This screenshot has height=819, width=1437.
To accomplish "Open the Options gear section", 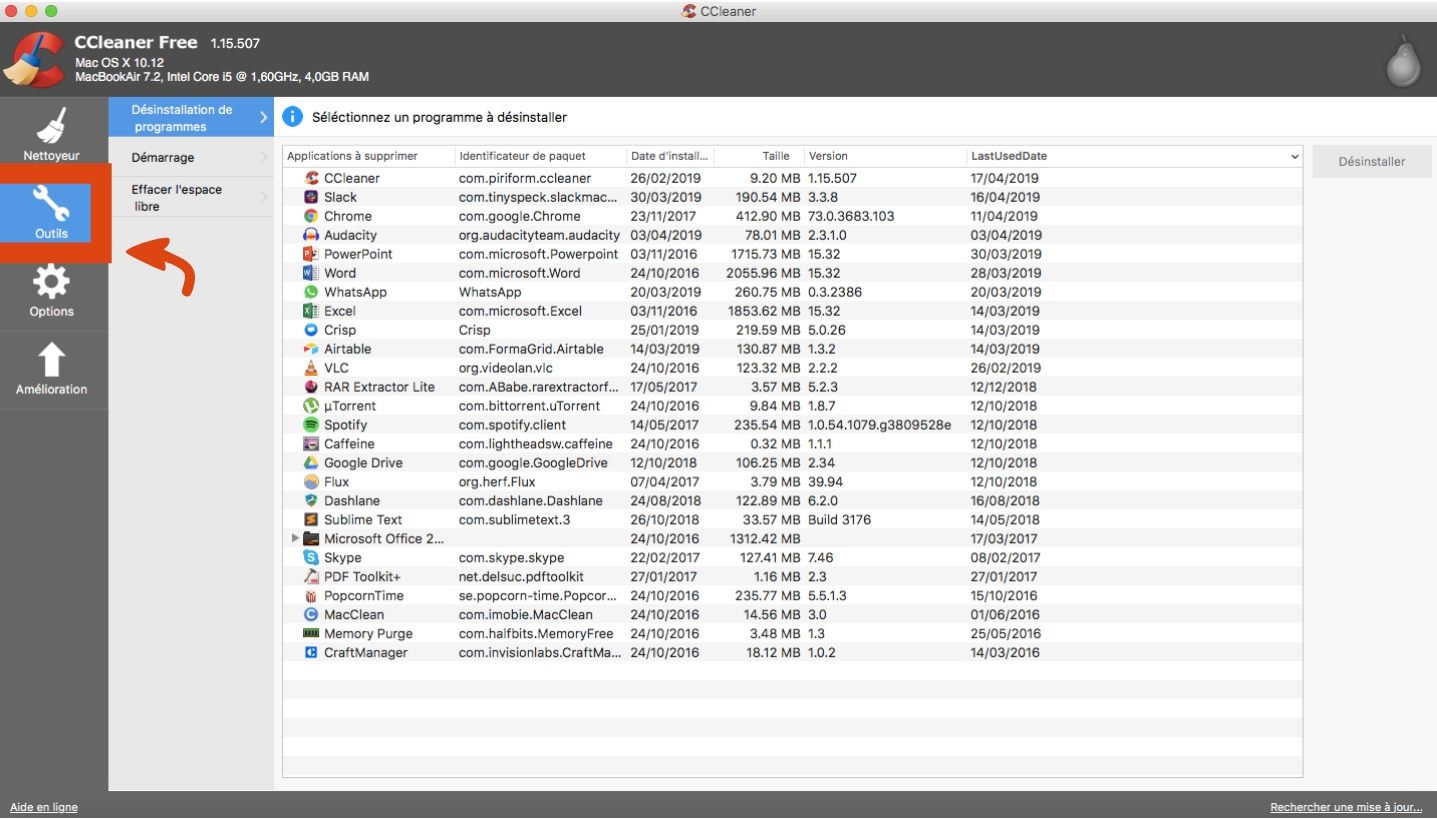I will pyautogui.click(x=52, y=290).
